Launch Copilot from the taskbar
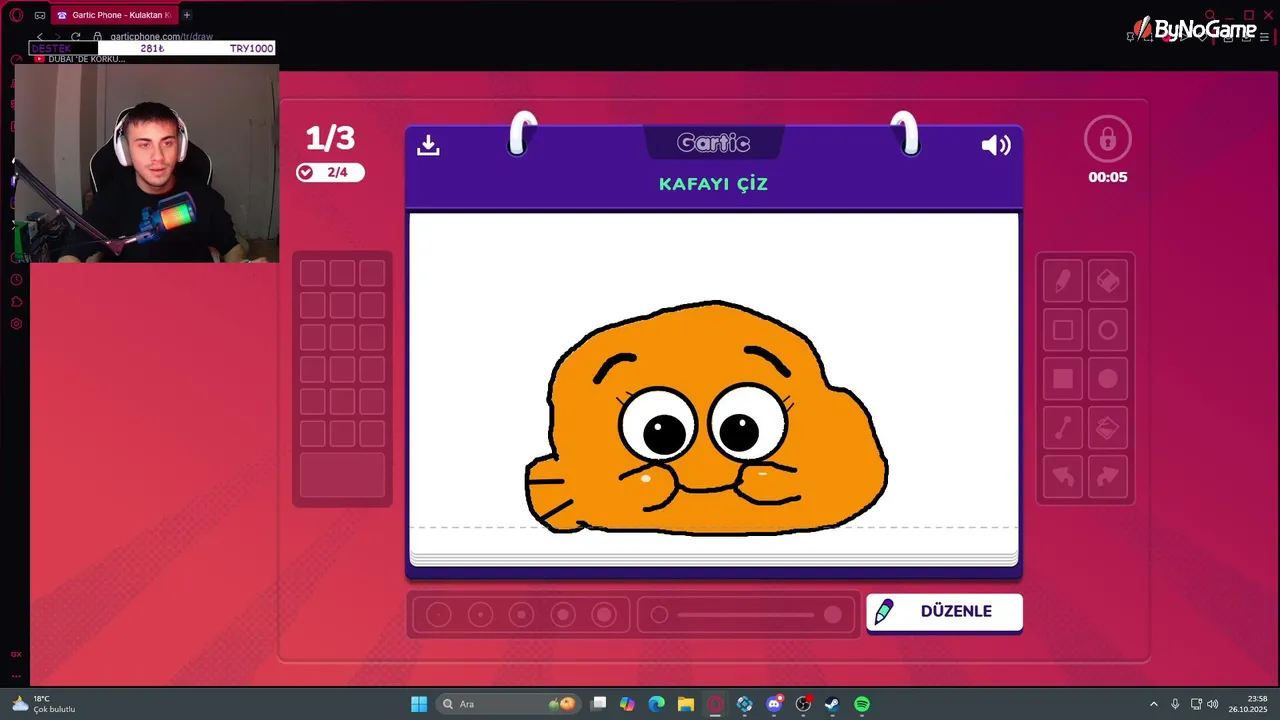The image size is (1280, 720). pos(627,704)
